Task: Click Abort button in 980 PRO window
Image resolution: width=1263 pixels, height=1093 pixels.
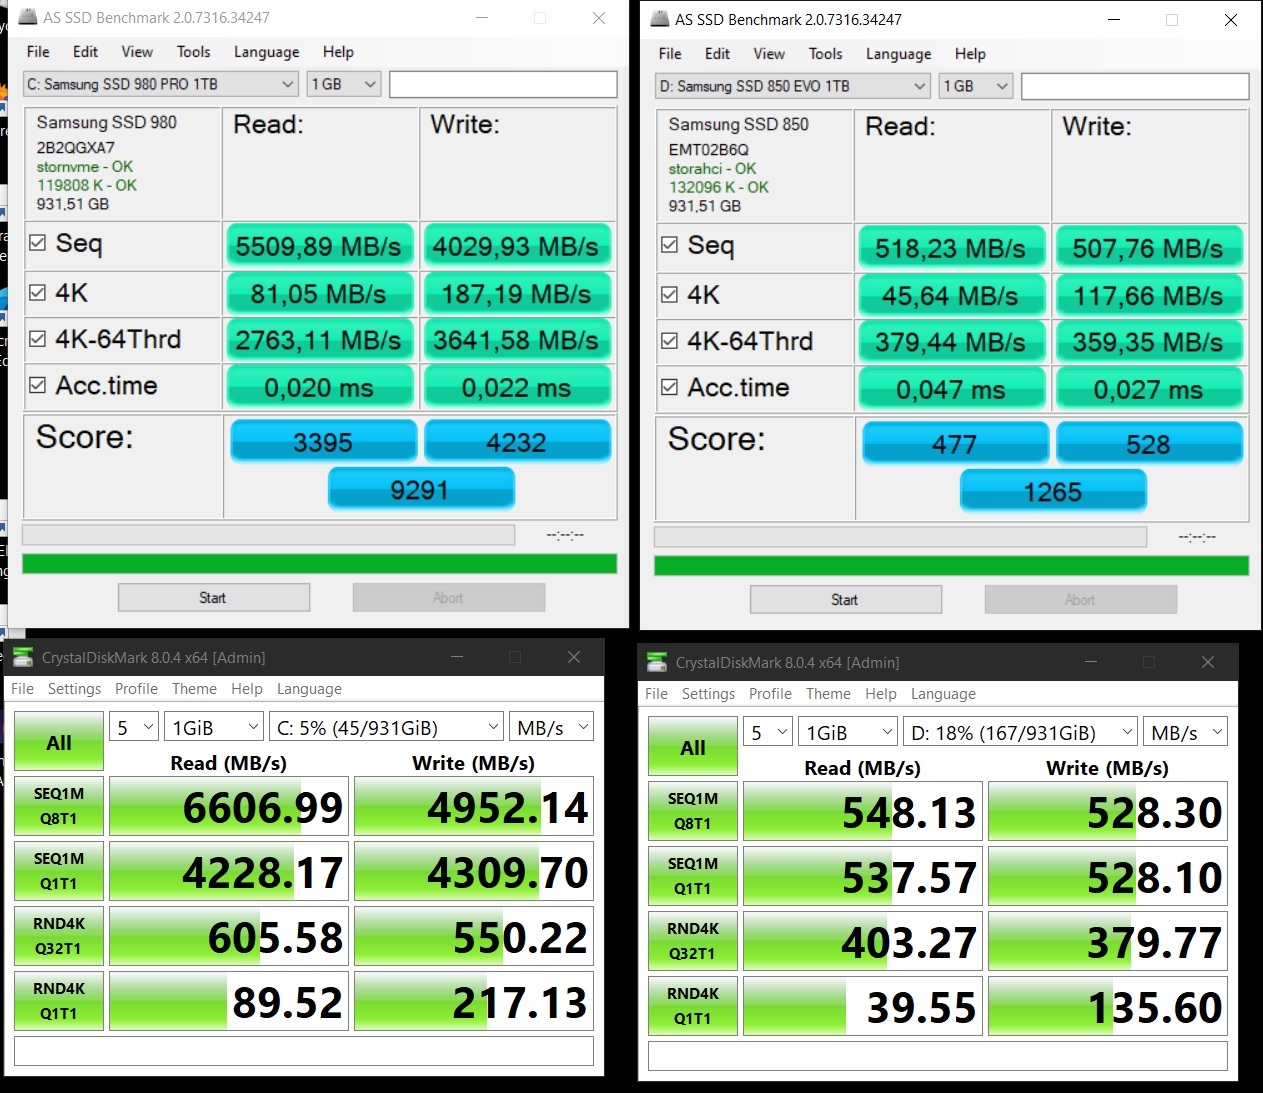Action: (449, 597)
